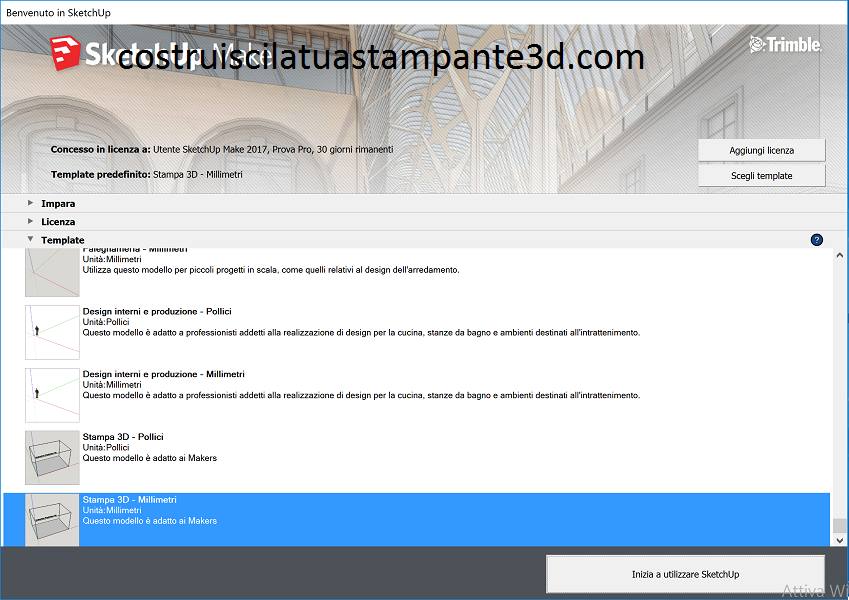The width and height of the screenshot is (849, 600).
Task: Select Stampa 3D - Pollici template thumbnail
Action: 52,458
